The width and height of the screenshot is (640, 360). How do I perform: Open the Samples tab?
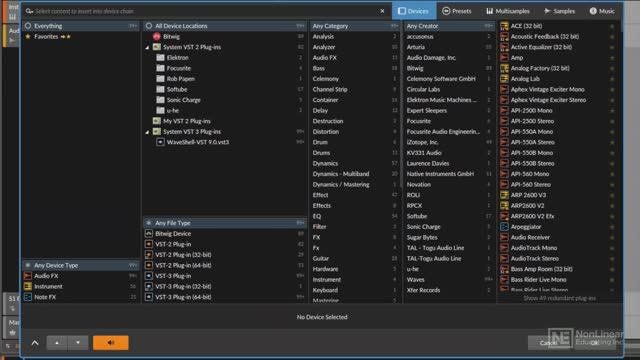pyautogui.click(x=560, y=11)
